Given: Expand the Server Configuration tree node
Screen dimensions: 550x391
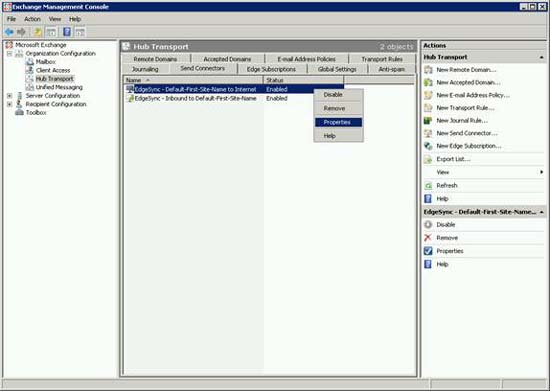Looking at the screenshot, I should point(9,96).
